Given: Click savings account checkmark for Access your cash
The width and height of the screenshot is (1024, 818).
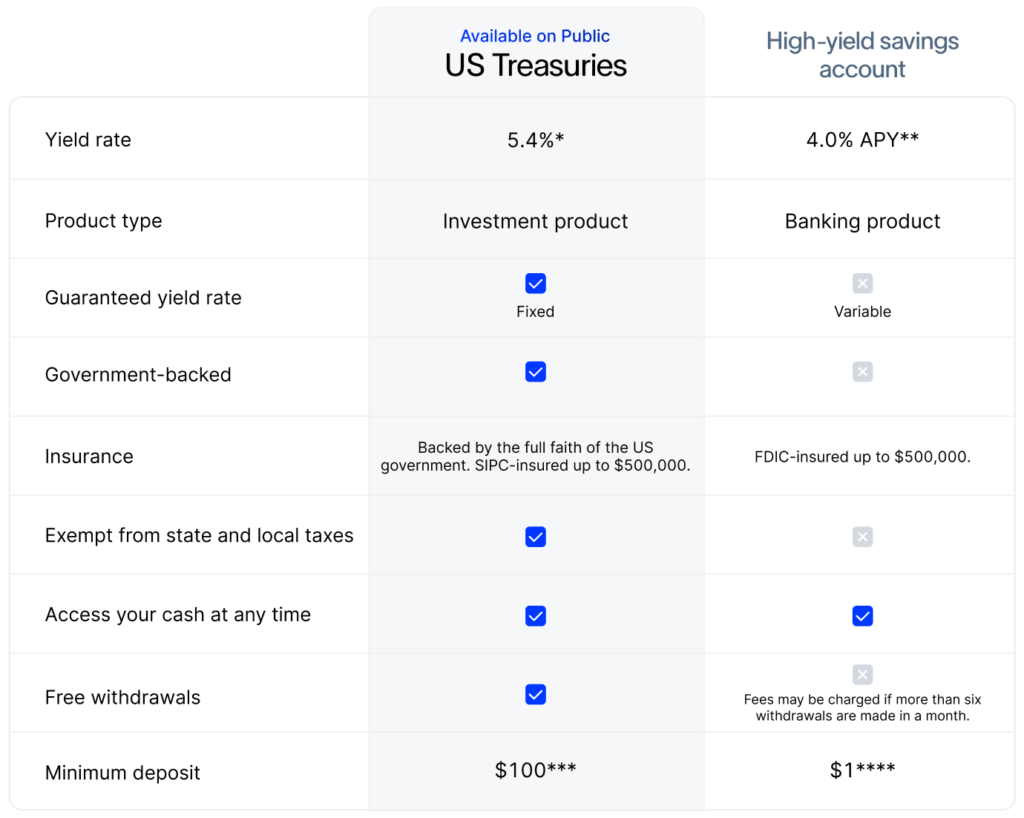Looking at the screenshot, I should (x=862, y=616).
